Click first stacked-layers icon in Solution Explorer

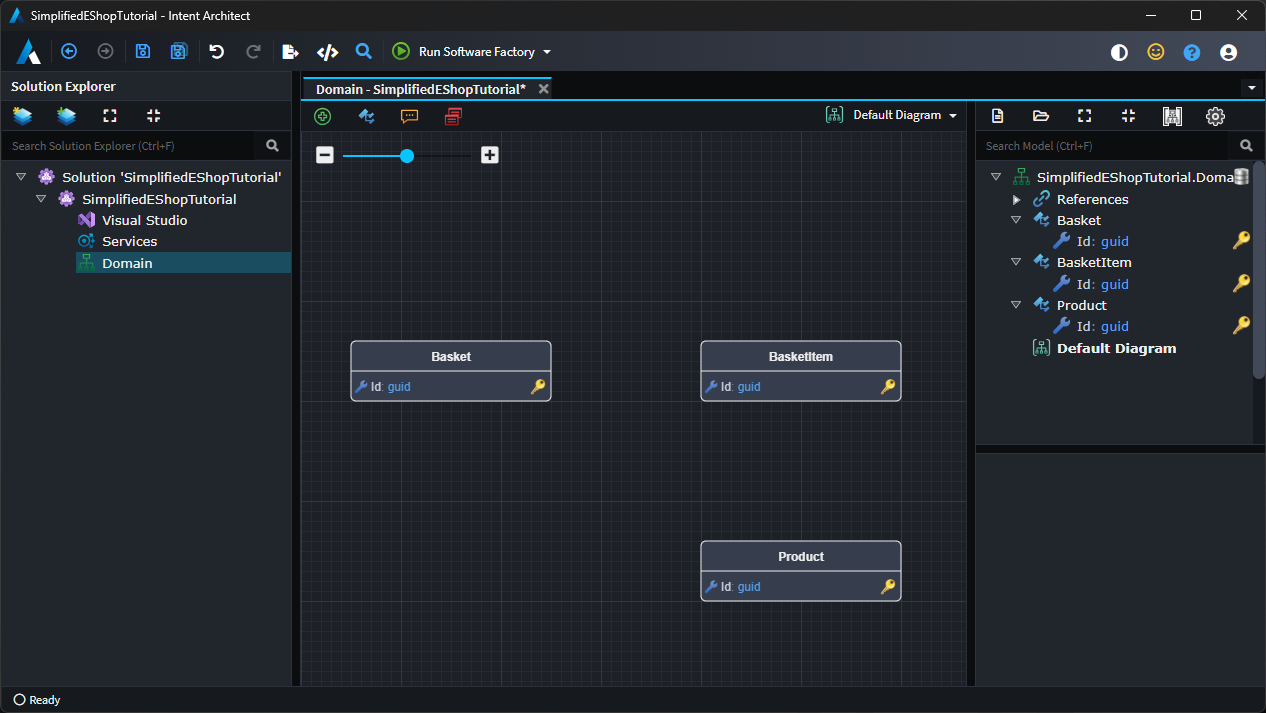tap(22, 116)
